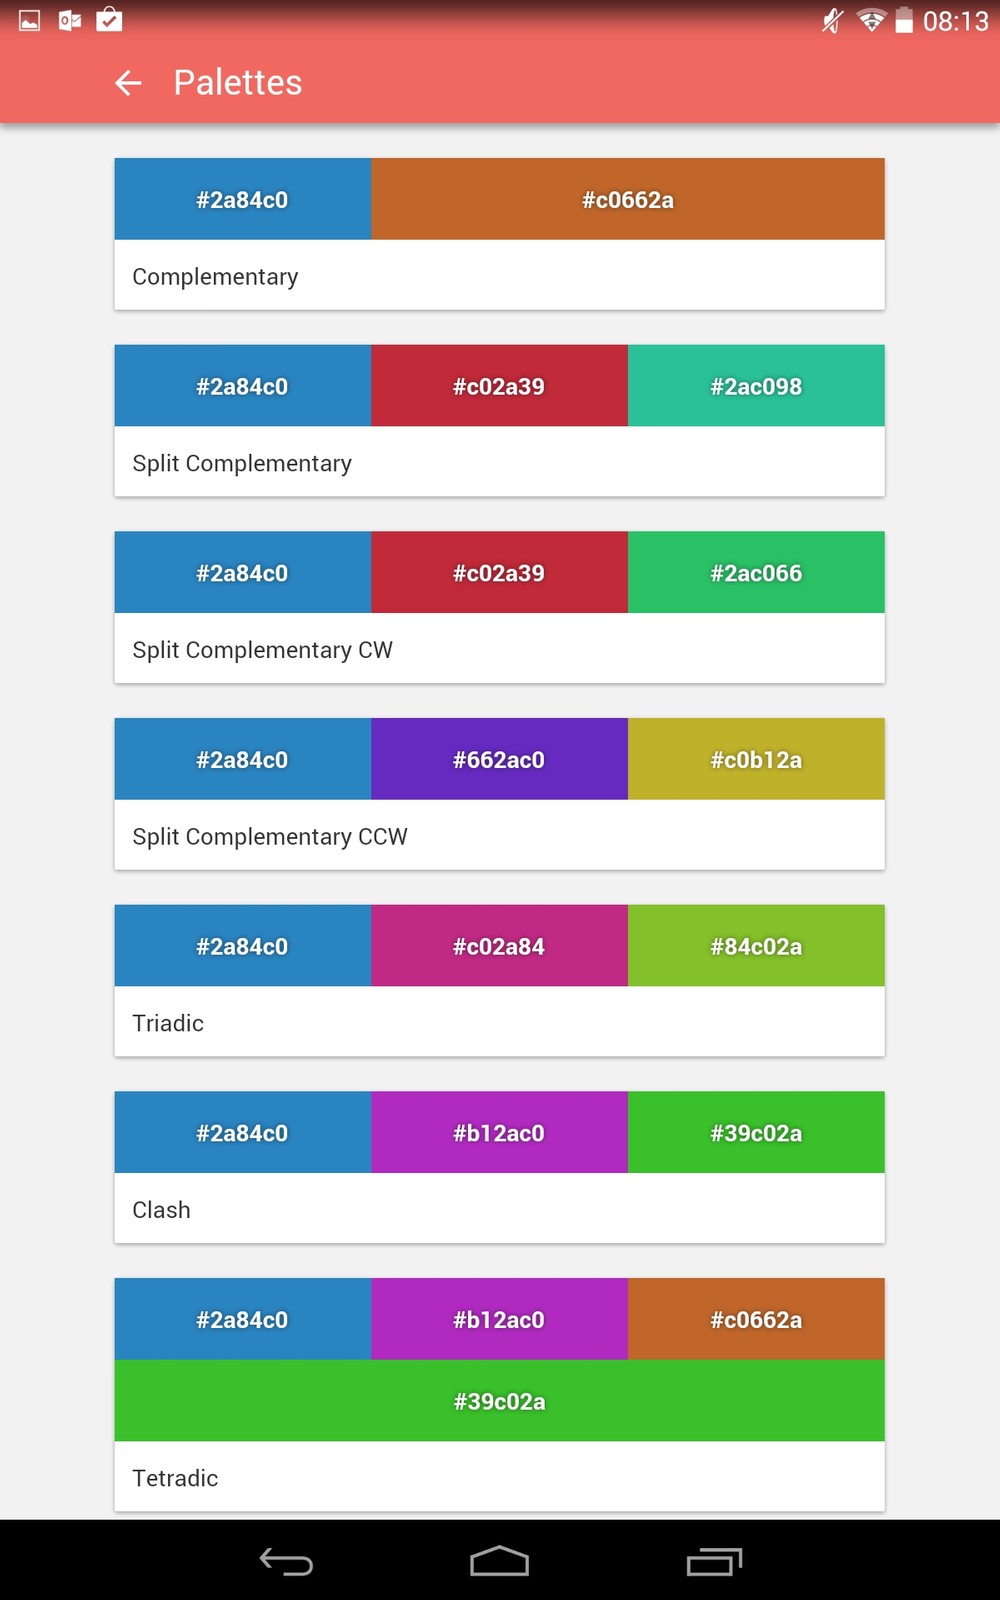Select the magenta #c02a84 swatch
Image resolution: width=1000 pixels, height=1600 pixels.
coord(499,946)
